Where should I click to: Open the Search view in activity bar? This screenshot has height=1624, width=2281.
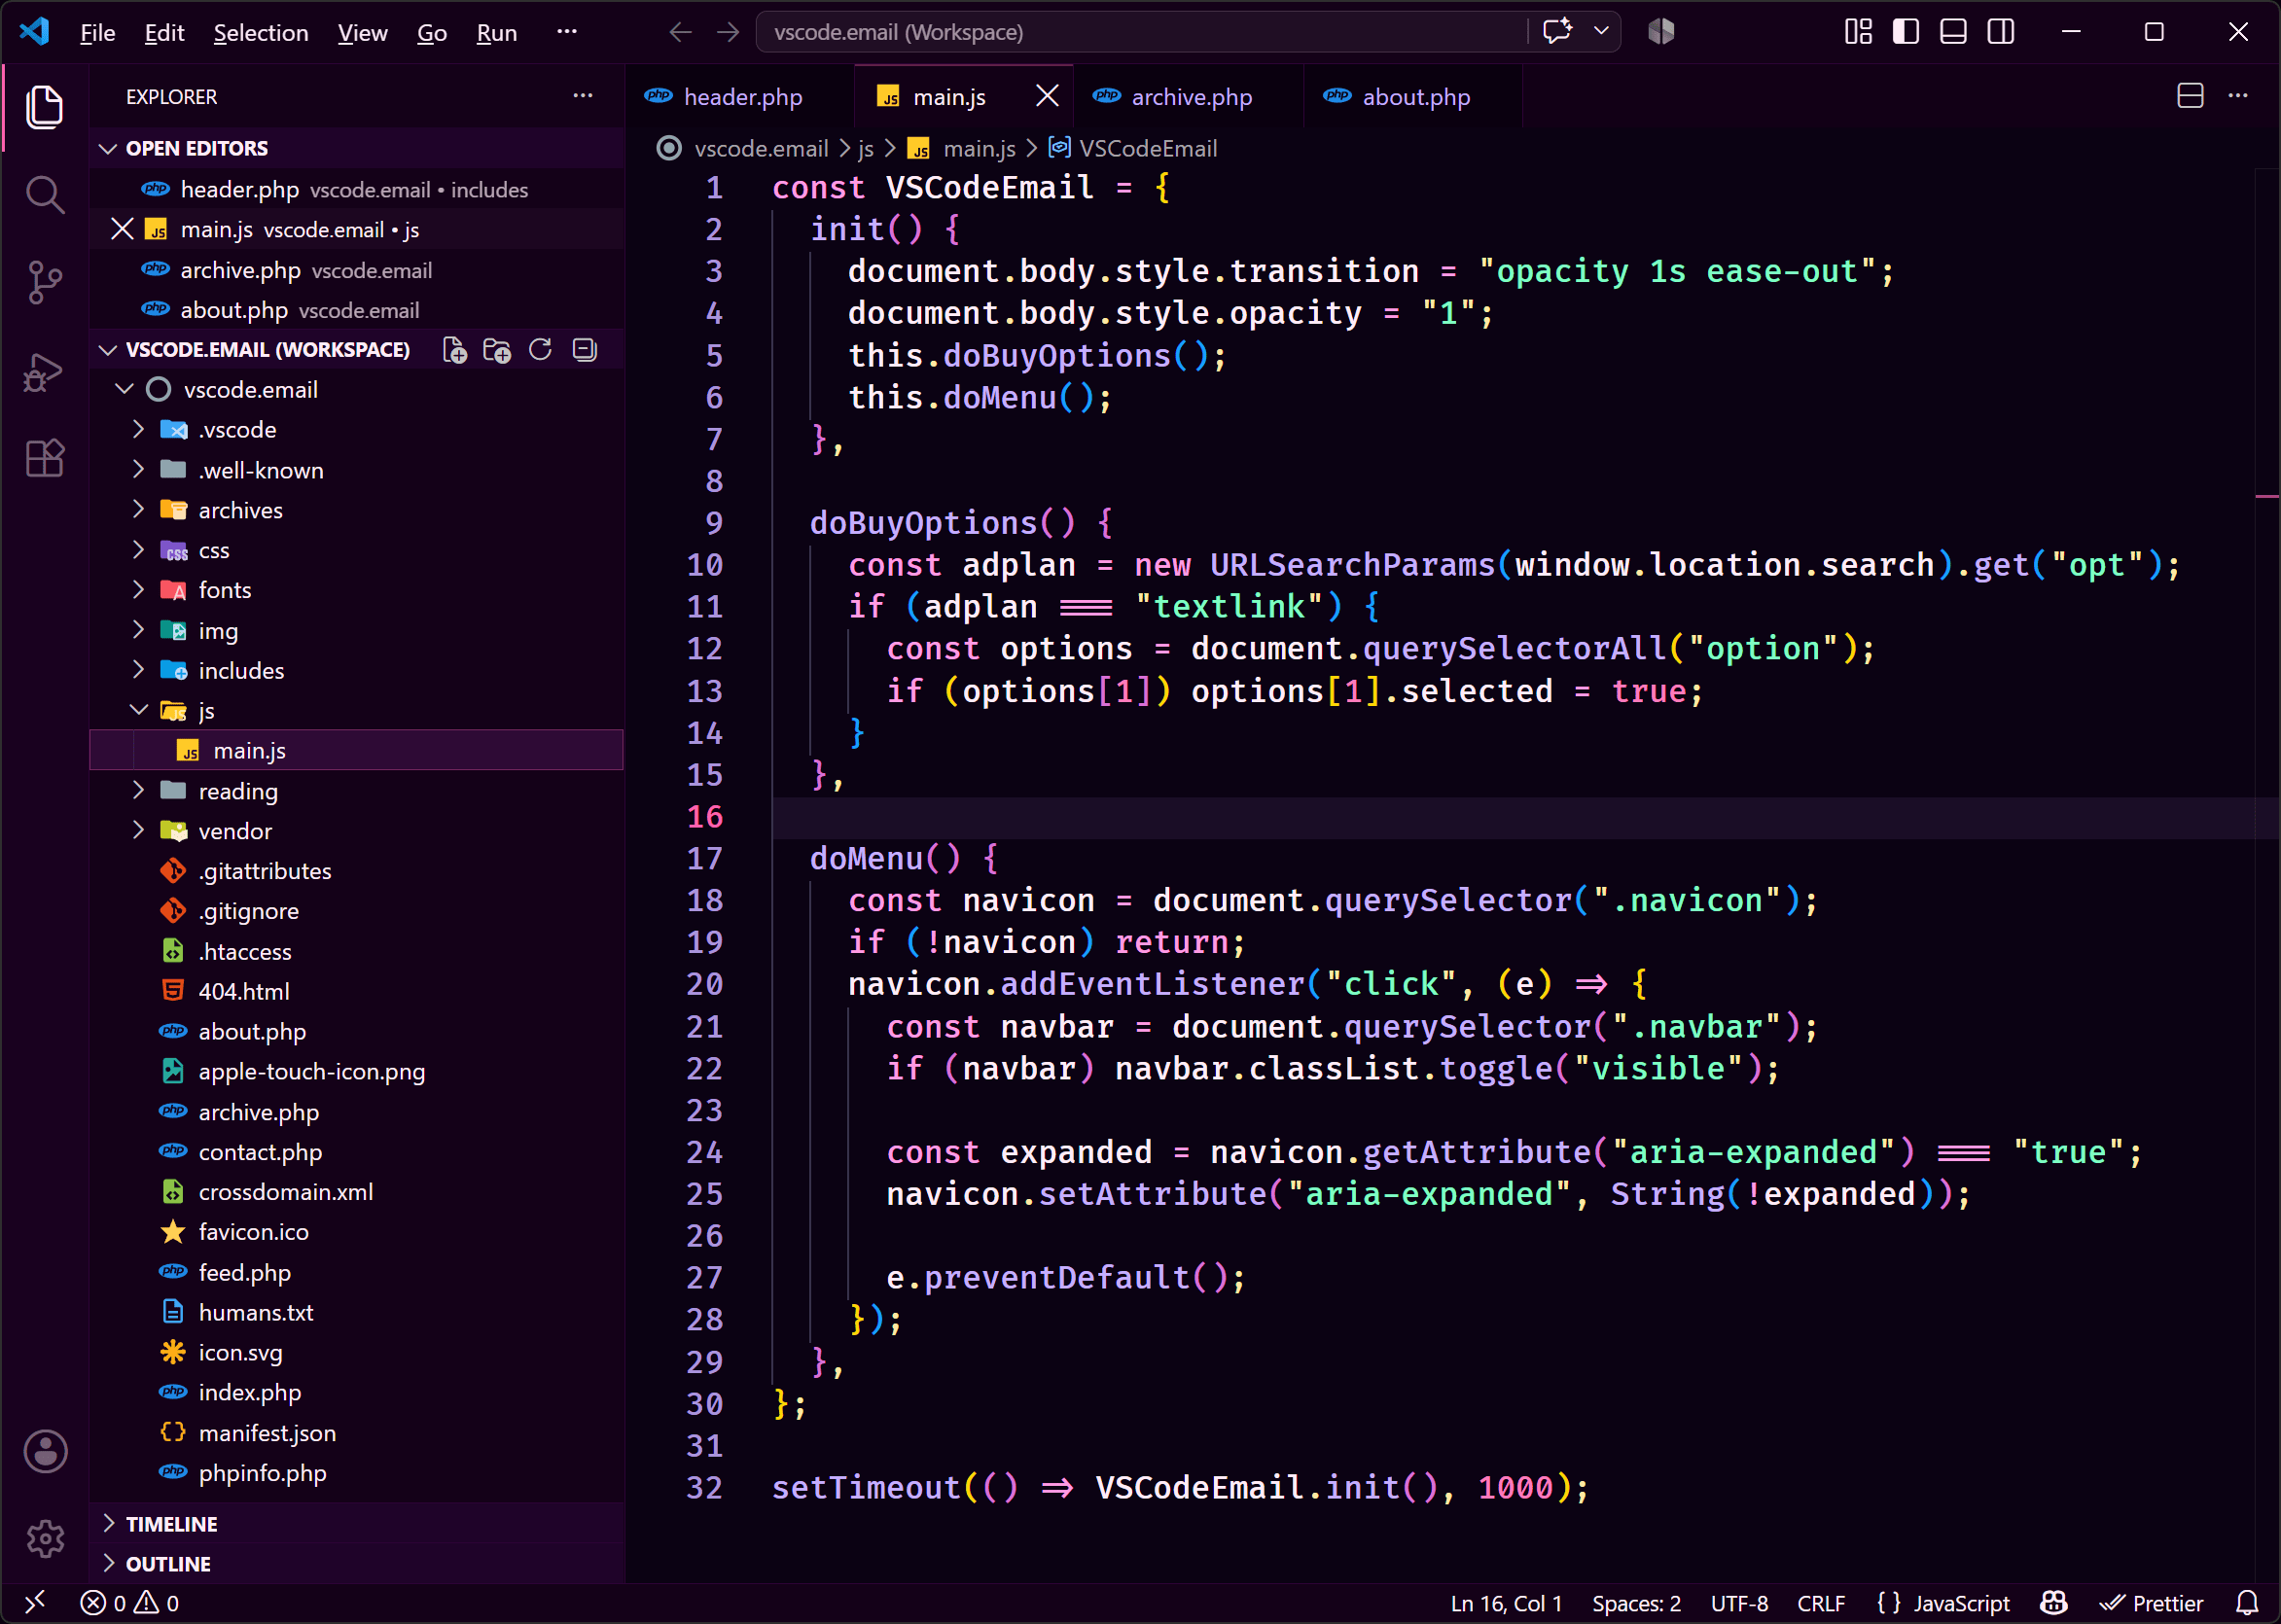point(45,194)
